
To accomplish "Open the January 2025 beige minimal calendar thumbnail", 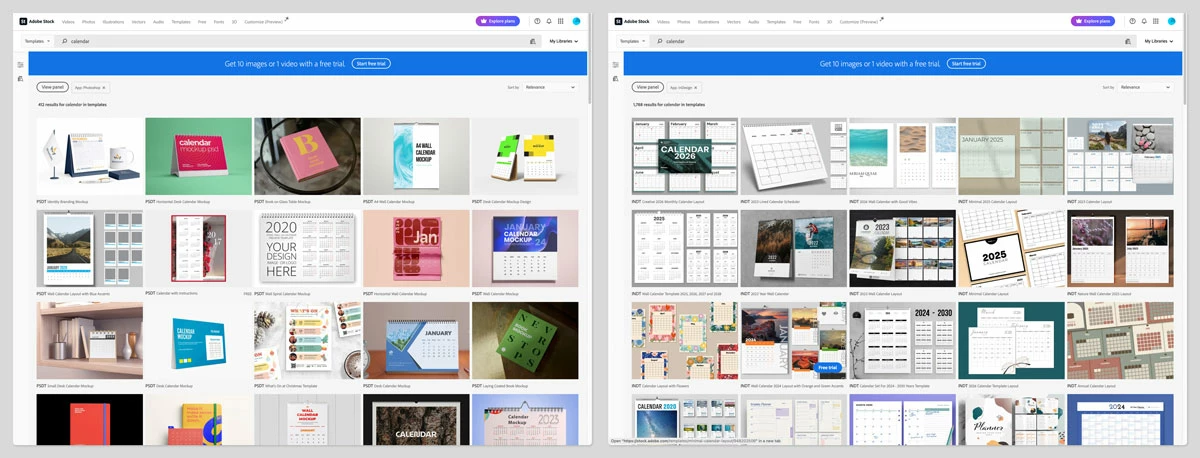I will pyautogui.click(x=1011, y=156).
